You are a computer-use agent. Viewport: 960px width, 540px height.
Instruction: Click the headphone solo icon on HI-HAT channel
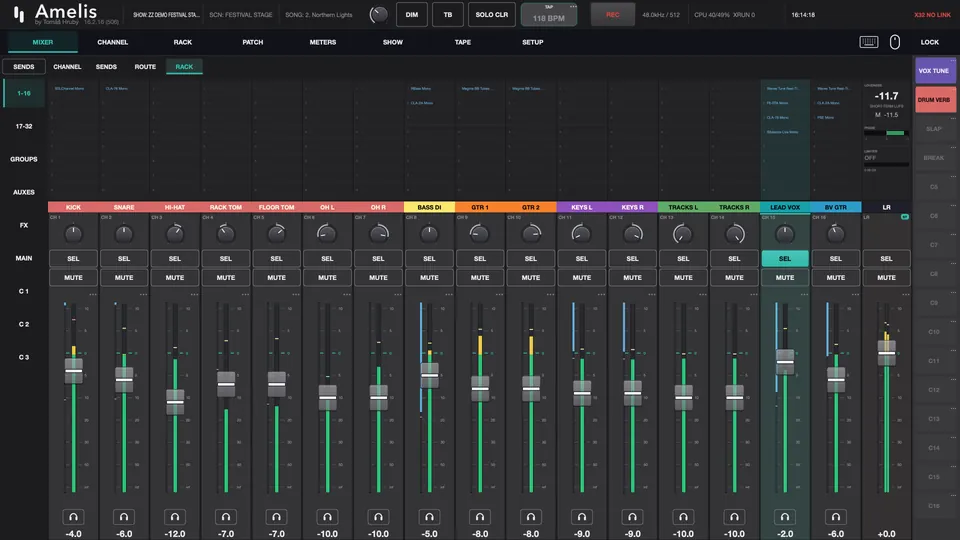(x=175, y=517)
